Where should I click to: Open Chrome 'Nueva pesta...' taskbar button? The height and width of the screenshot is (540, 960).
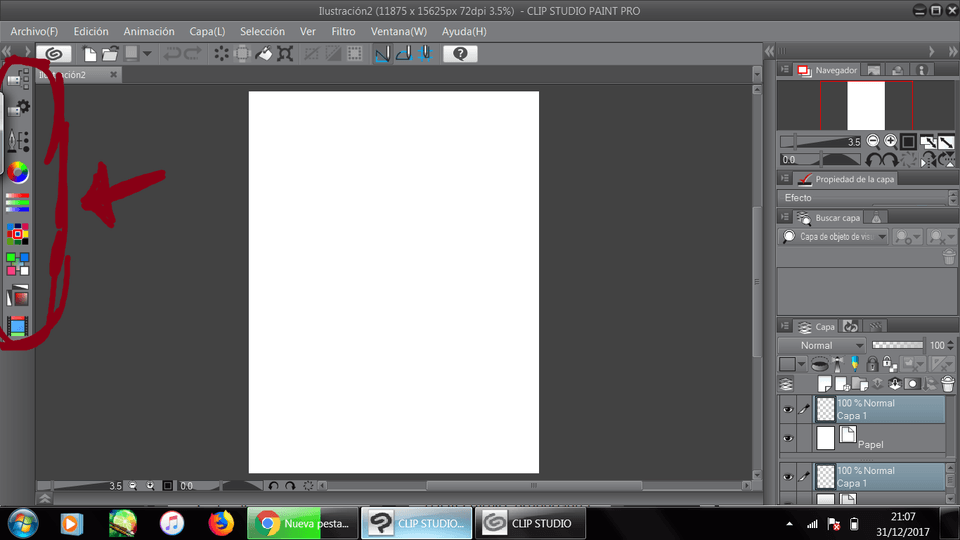[302, 523]
